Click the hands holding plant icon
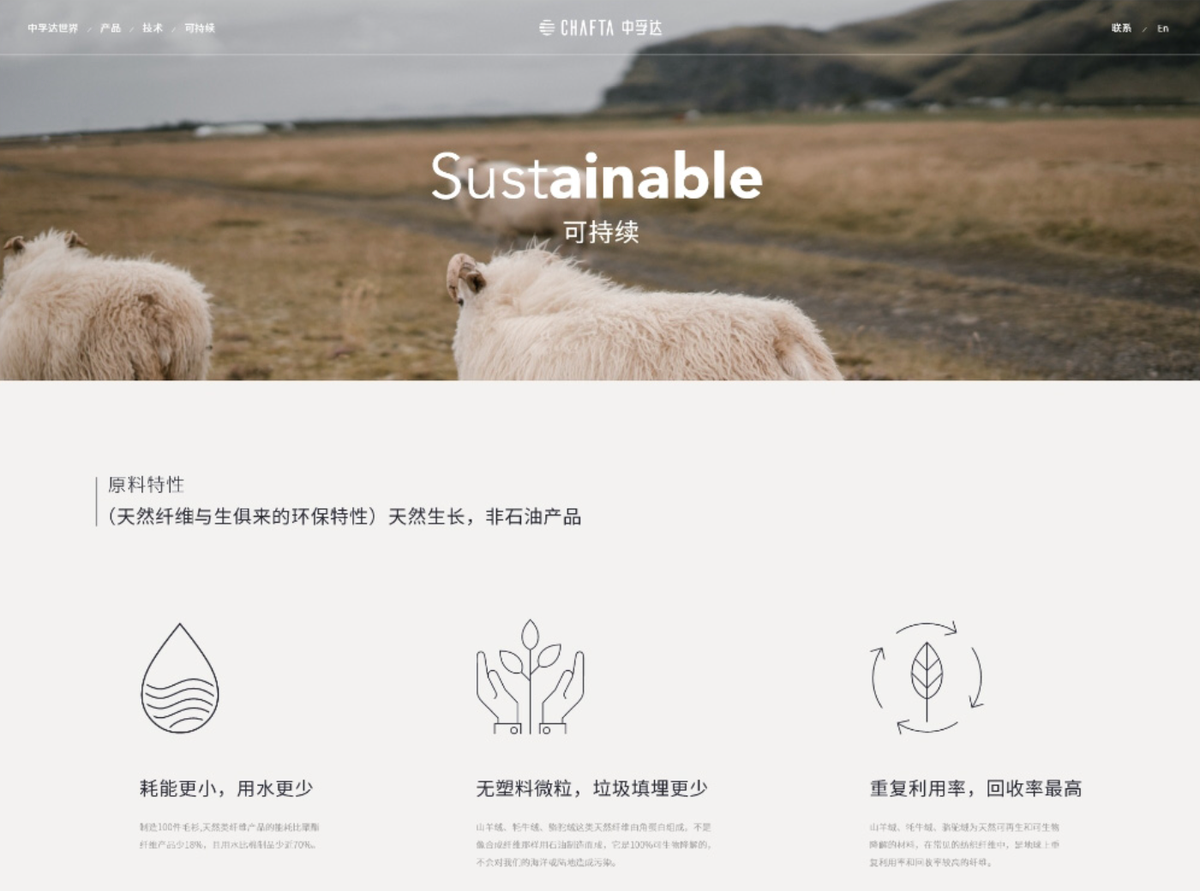 tap(530, 677)
